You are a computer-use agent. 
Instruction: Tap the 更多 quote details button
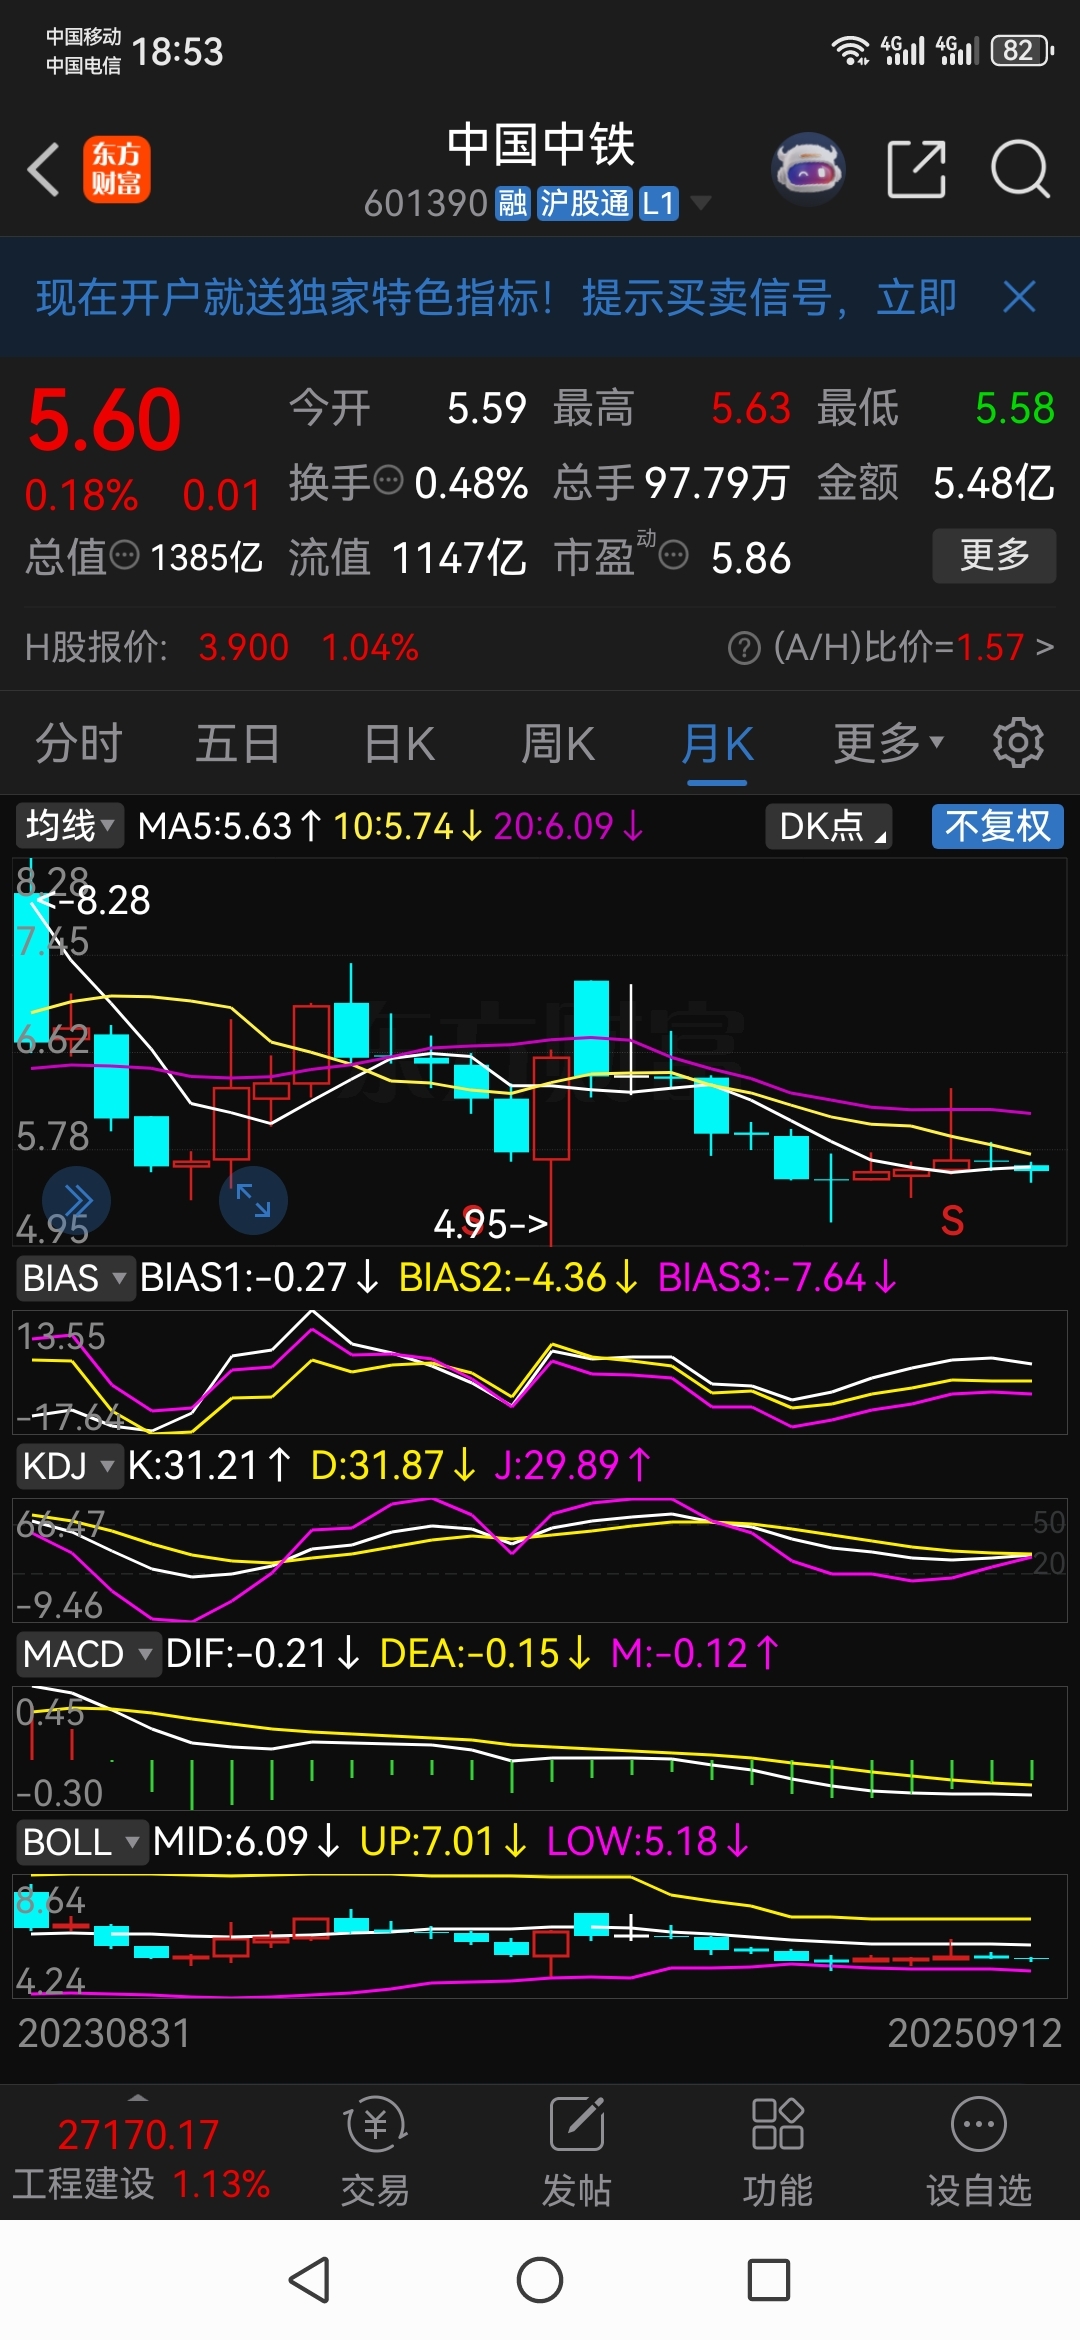[x=994, y=555]
